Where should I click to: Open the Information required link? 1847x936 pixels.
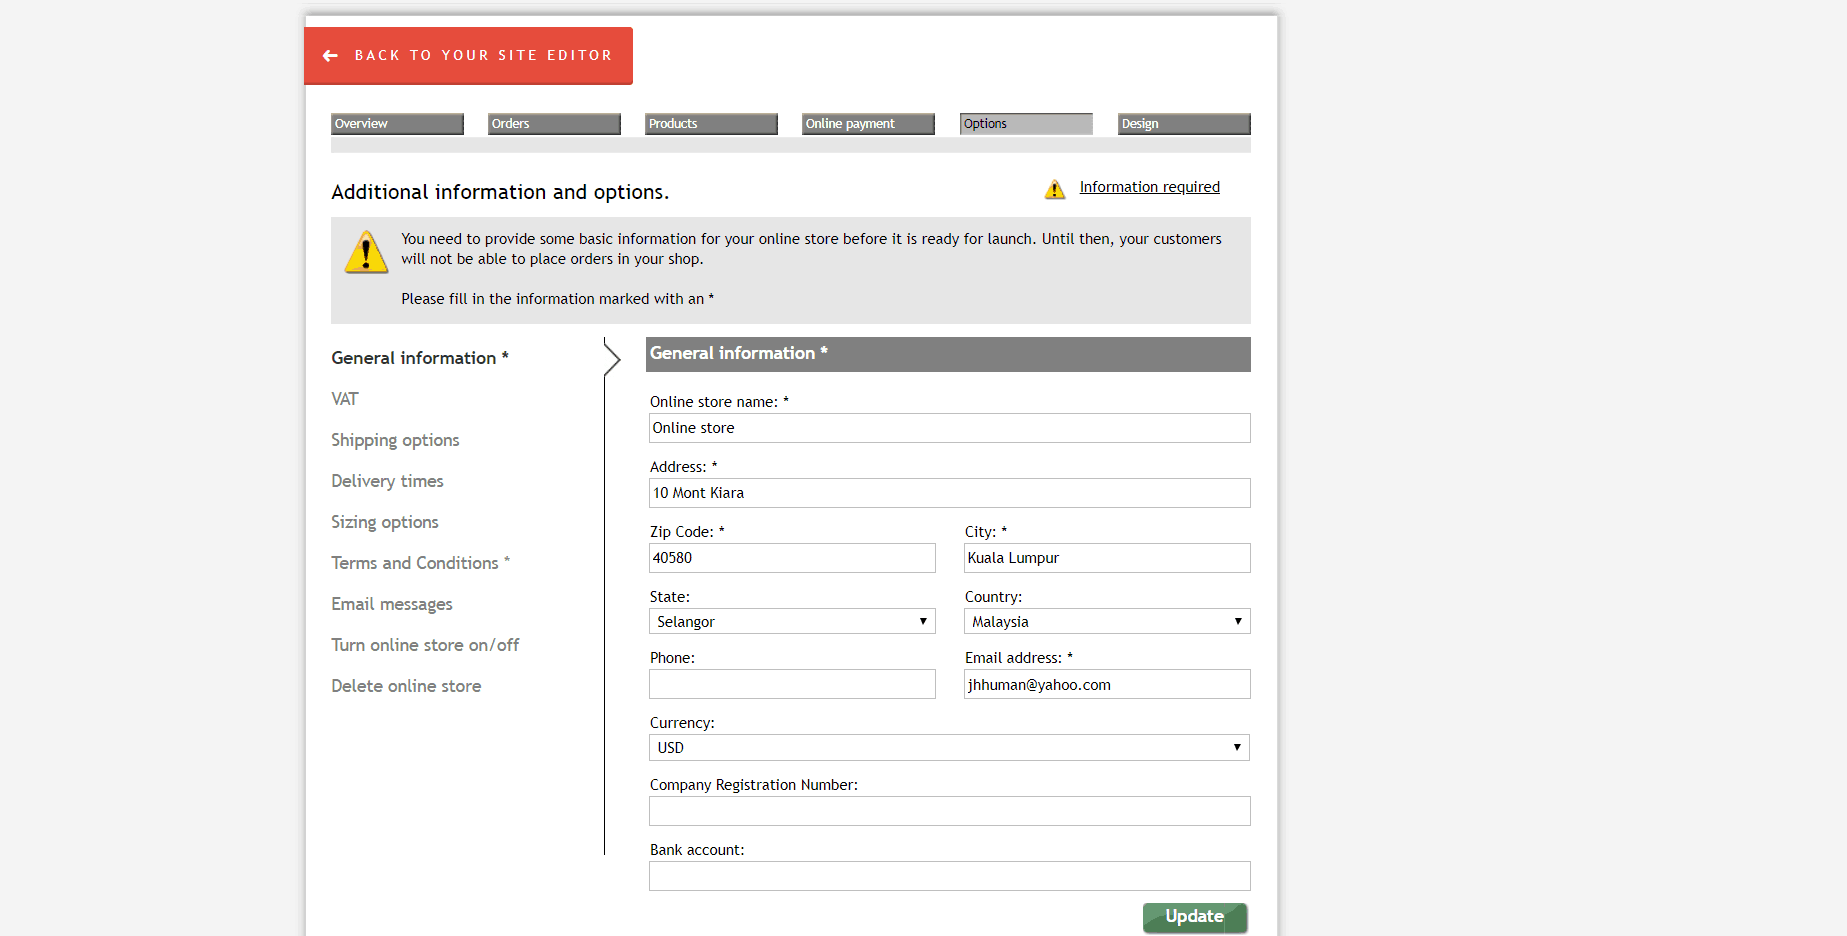pos(1150,187)
